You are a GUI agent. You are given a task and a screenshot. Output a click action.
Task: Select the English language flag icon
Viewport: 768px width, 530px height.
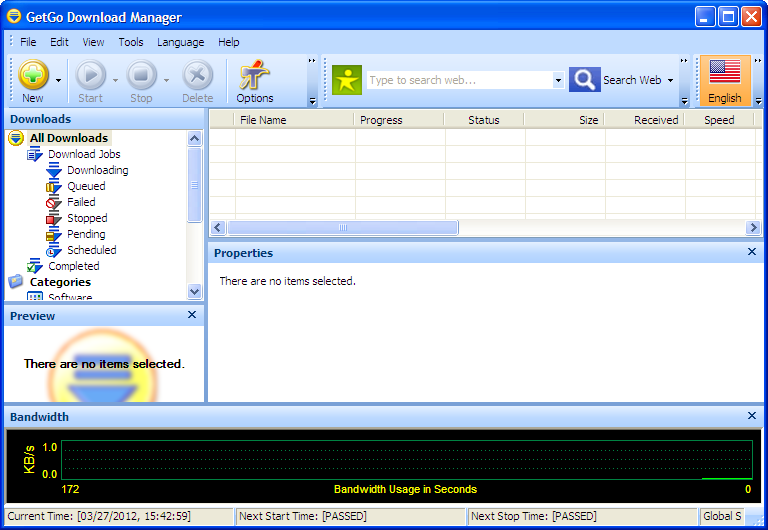coord(724,73)
